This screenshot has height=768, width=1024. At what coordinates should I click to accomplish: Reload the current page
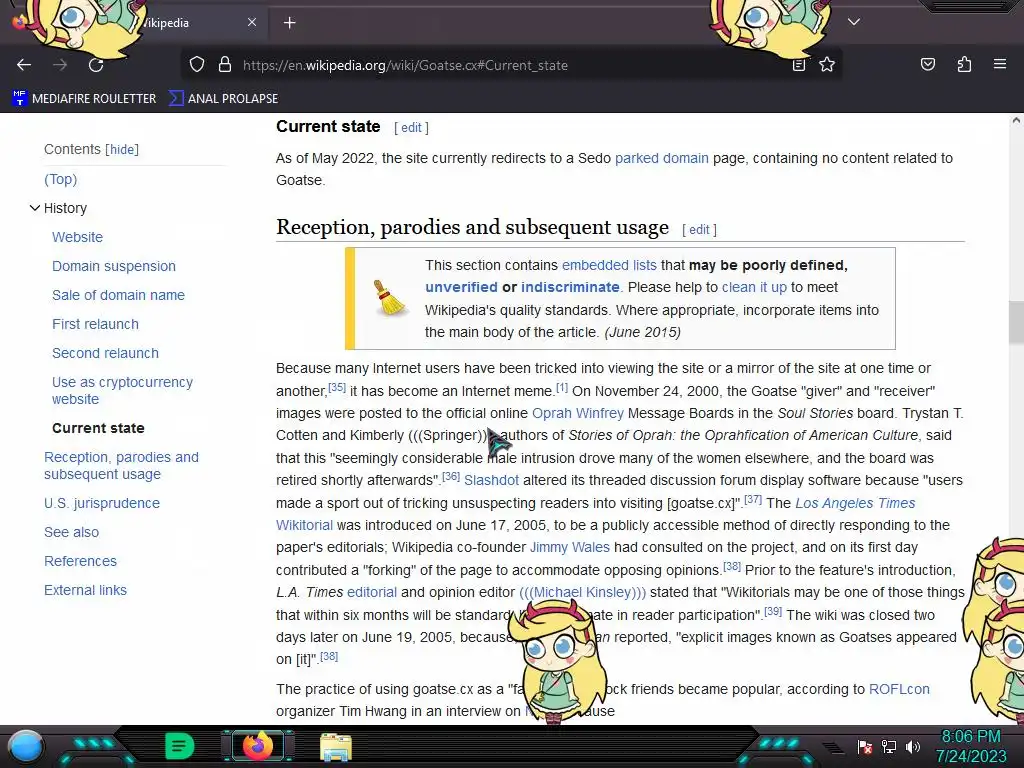coord(96,65)
